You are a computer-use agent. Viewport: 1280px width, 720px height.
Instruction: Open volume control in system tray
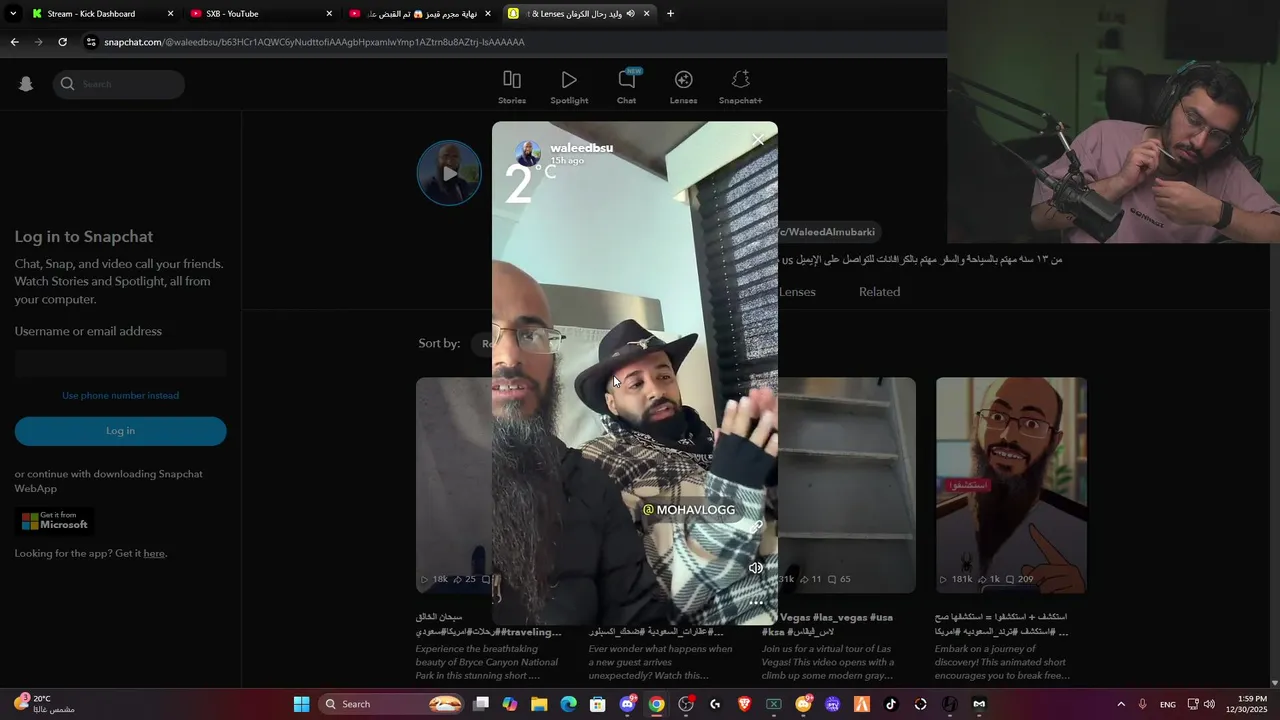(x=1209, y=704)
